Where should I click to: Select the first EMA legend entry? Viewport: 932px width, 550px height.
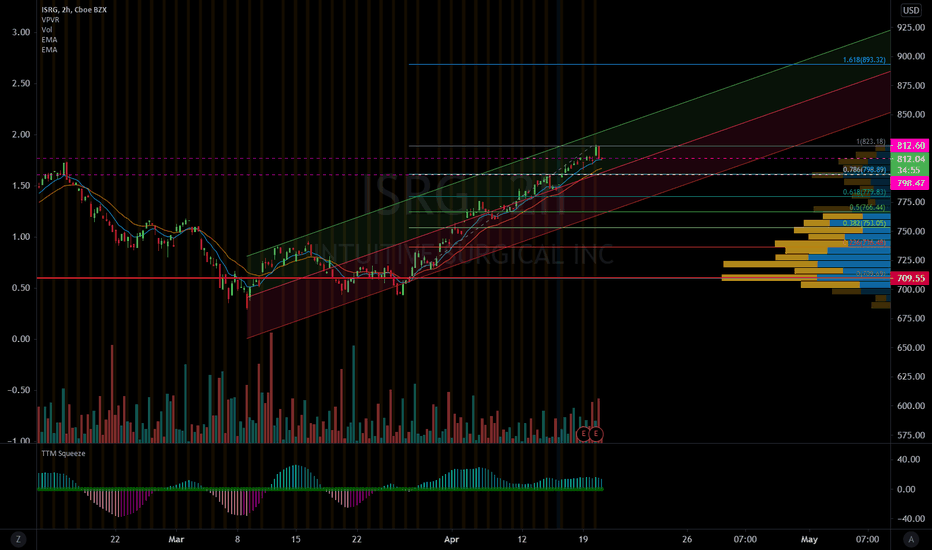(x=49, y=40)
